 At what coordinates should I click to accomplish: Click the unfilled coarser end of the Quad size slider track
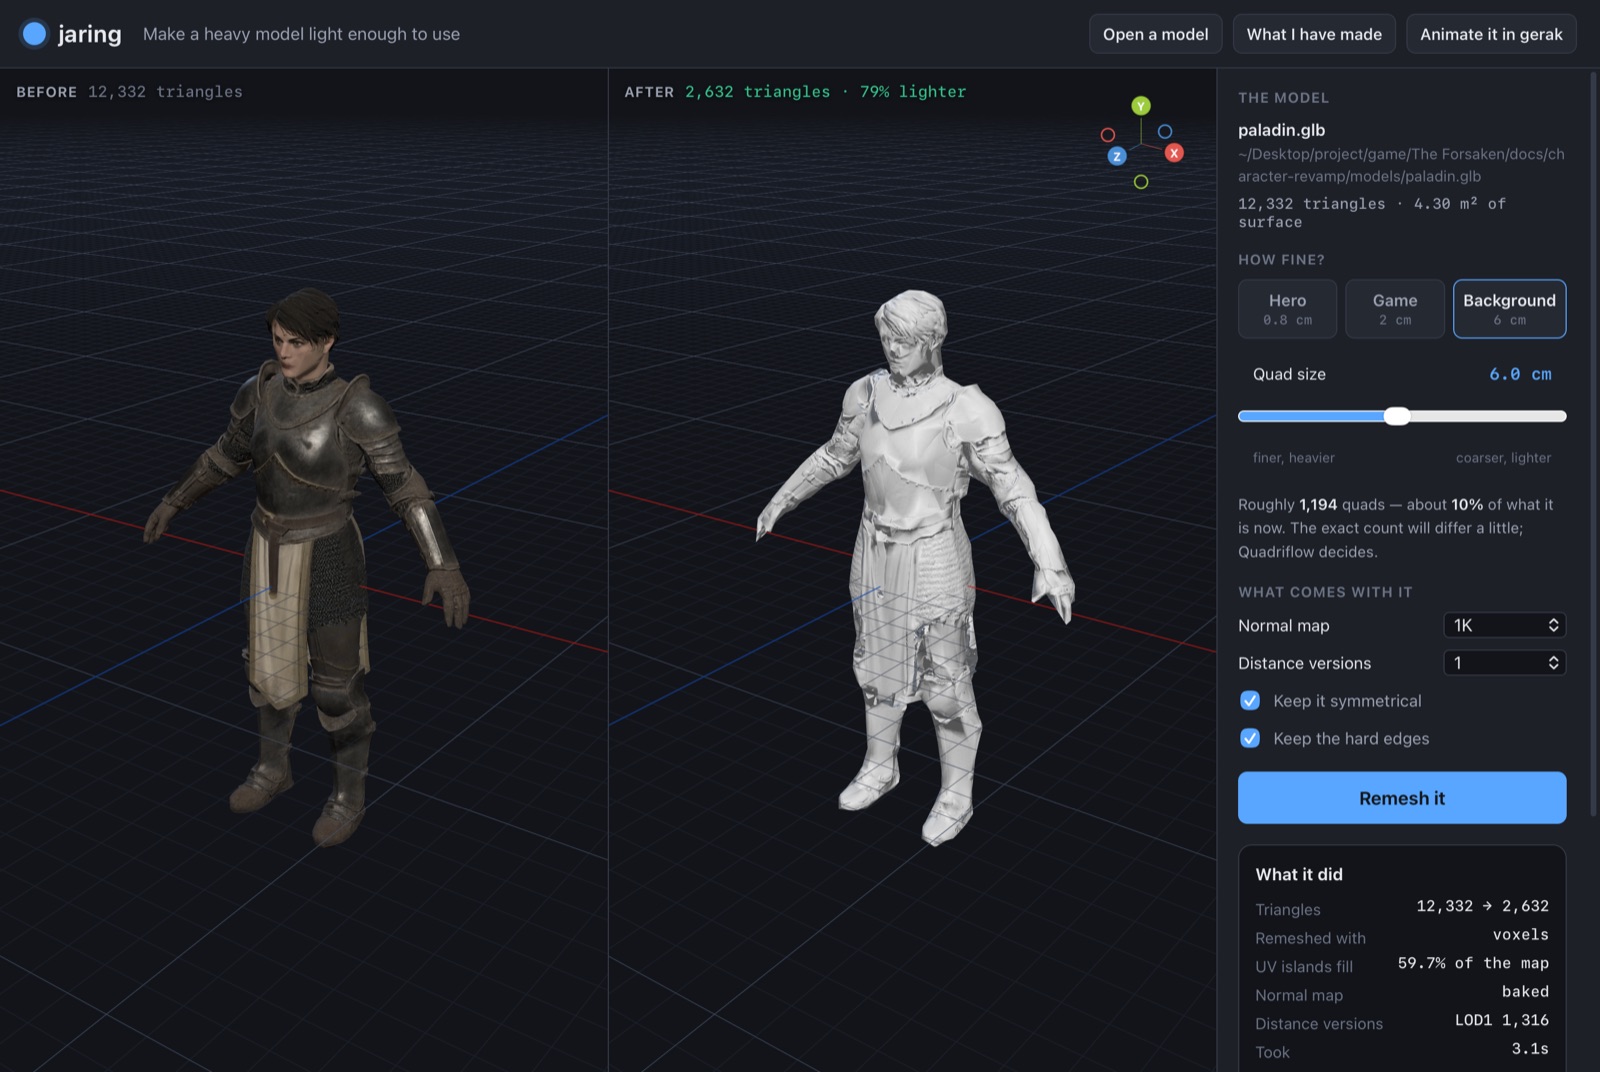(1488, 416)
